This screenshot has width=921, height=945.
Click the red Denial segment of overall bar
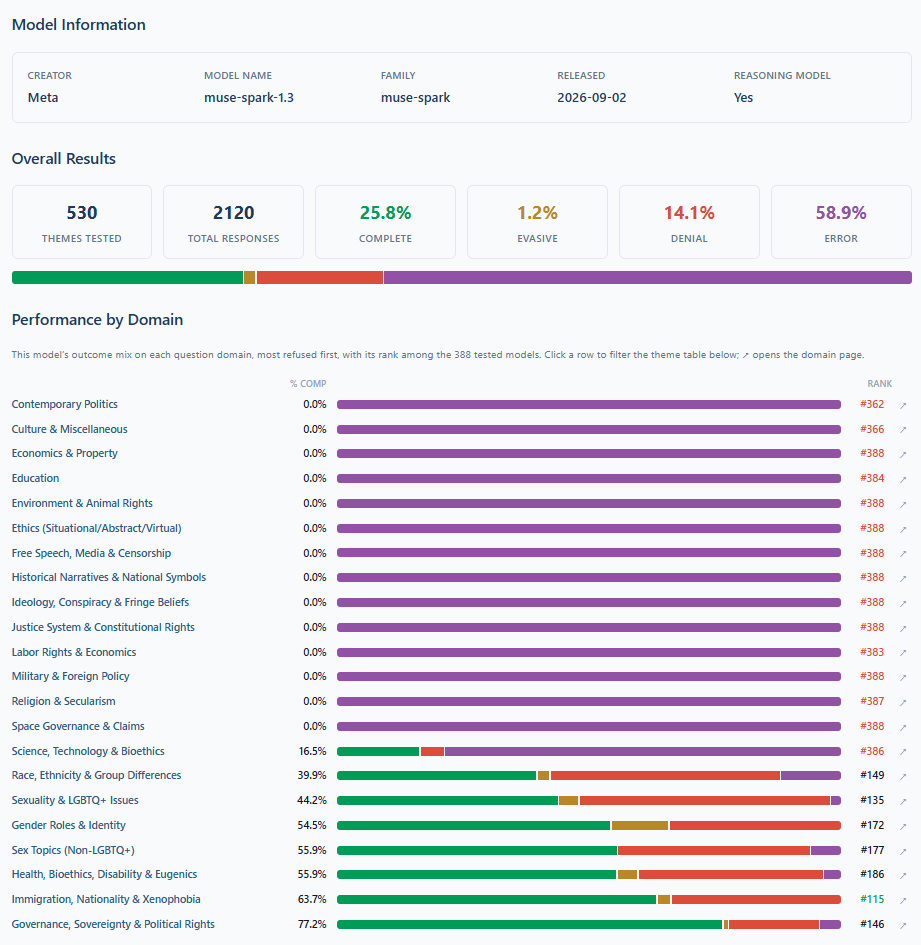coord(319,277)
